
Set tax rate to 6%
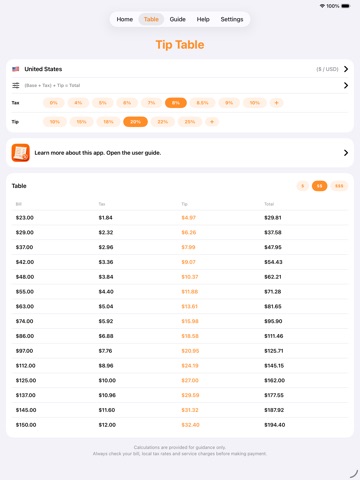click(x=127, y=103)
